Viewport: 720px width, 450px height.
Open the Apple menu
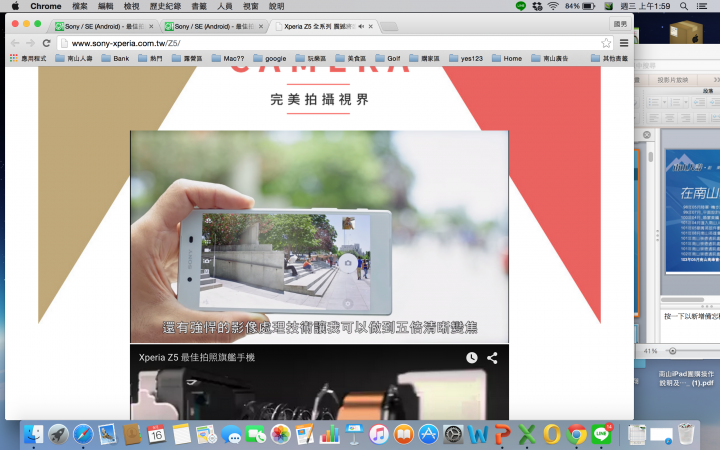[15, 6]
